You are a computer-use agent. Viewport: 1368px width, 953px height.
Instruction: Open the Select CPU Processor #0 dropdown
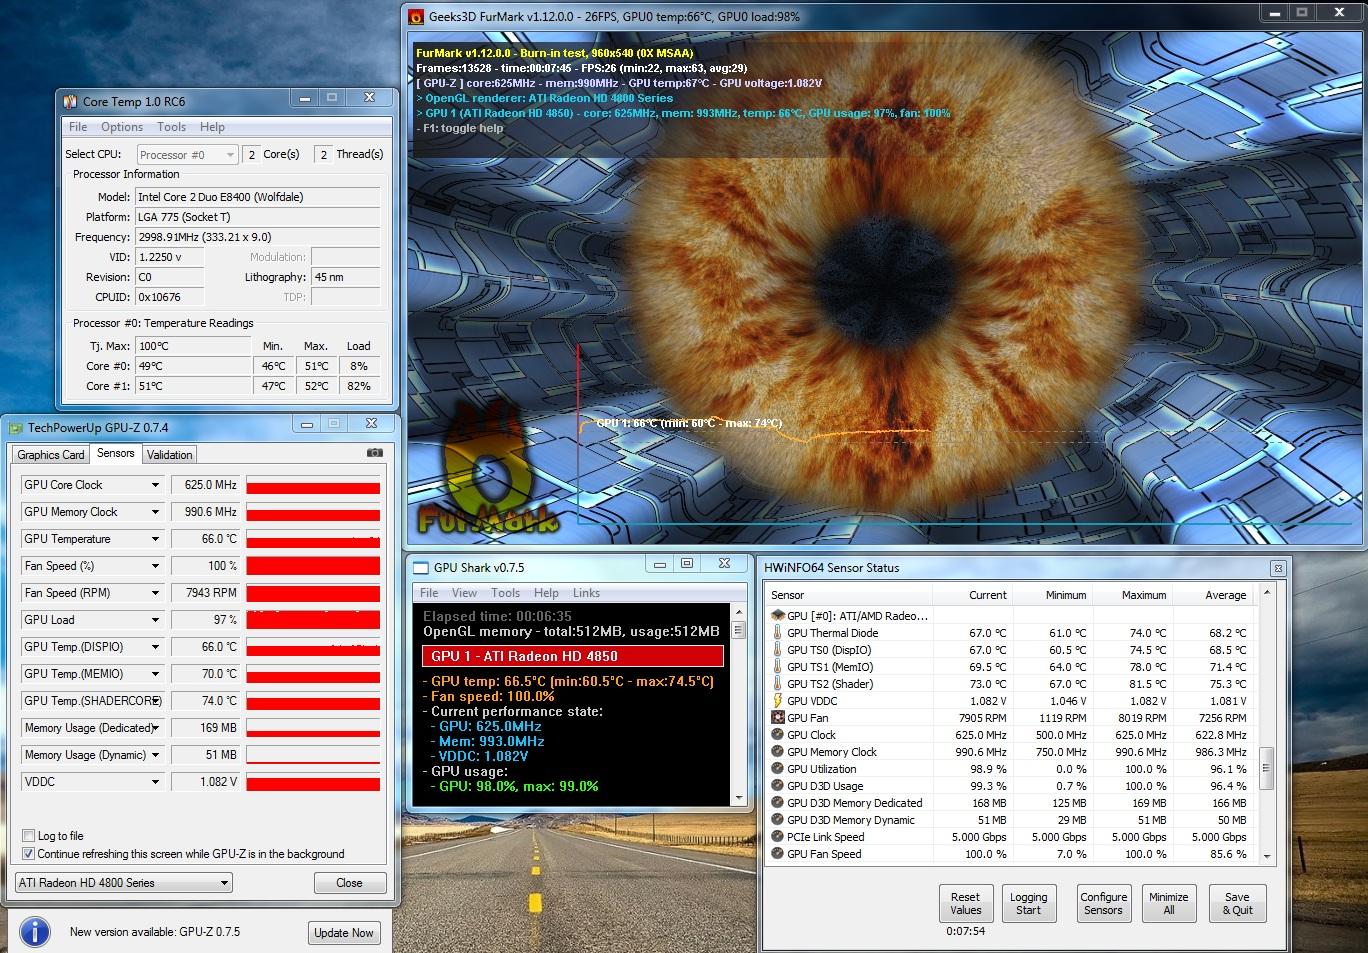[x=187, y=154]
